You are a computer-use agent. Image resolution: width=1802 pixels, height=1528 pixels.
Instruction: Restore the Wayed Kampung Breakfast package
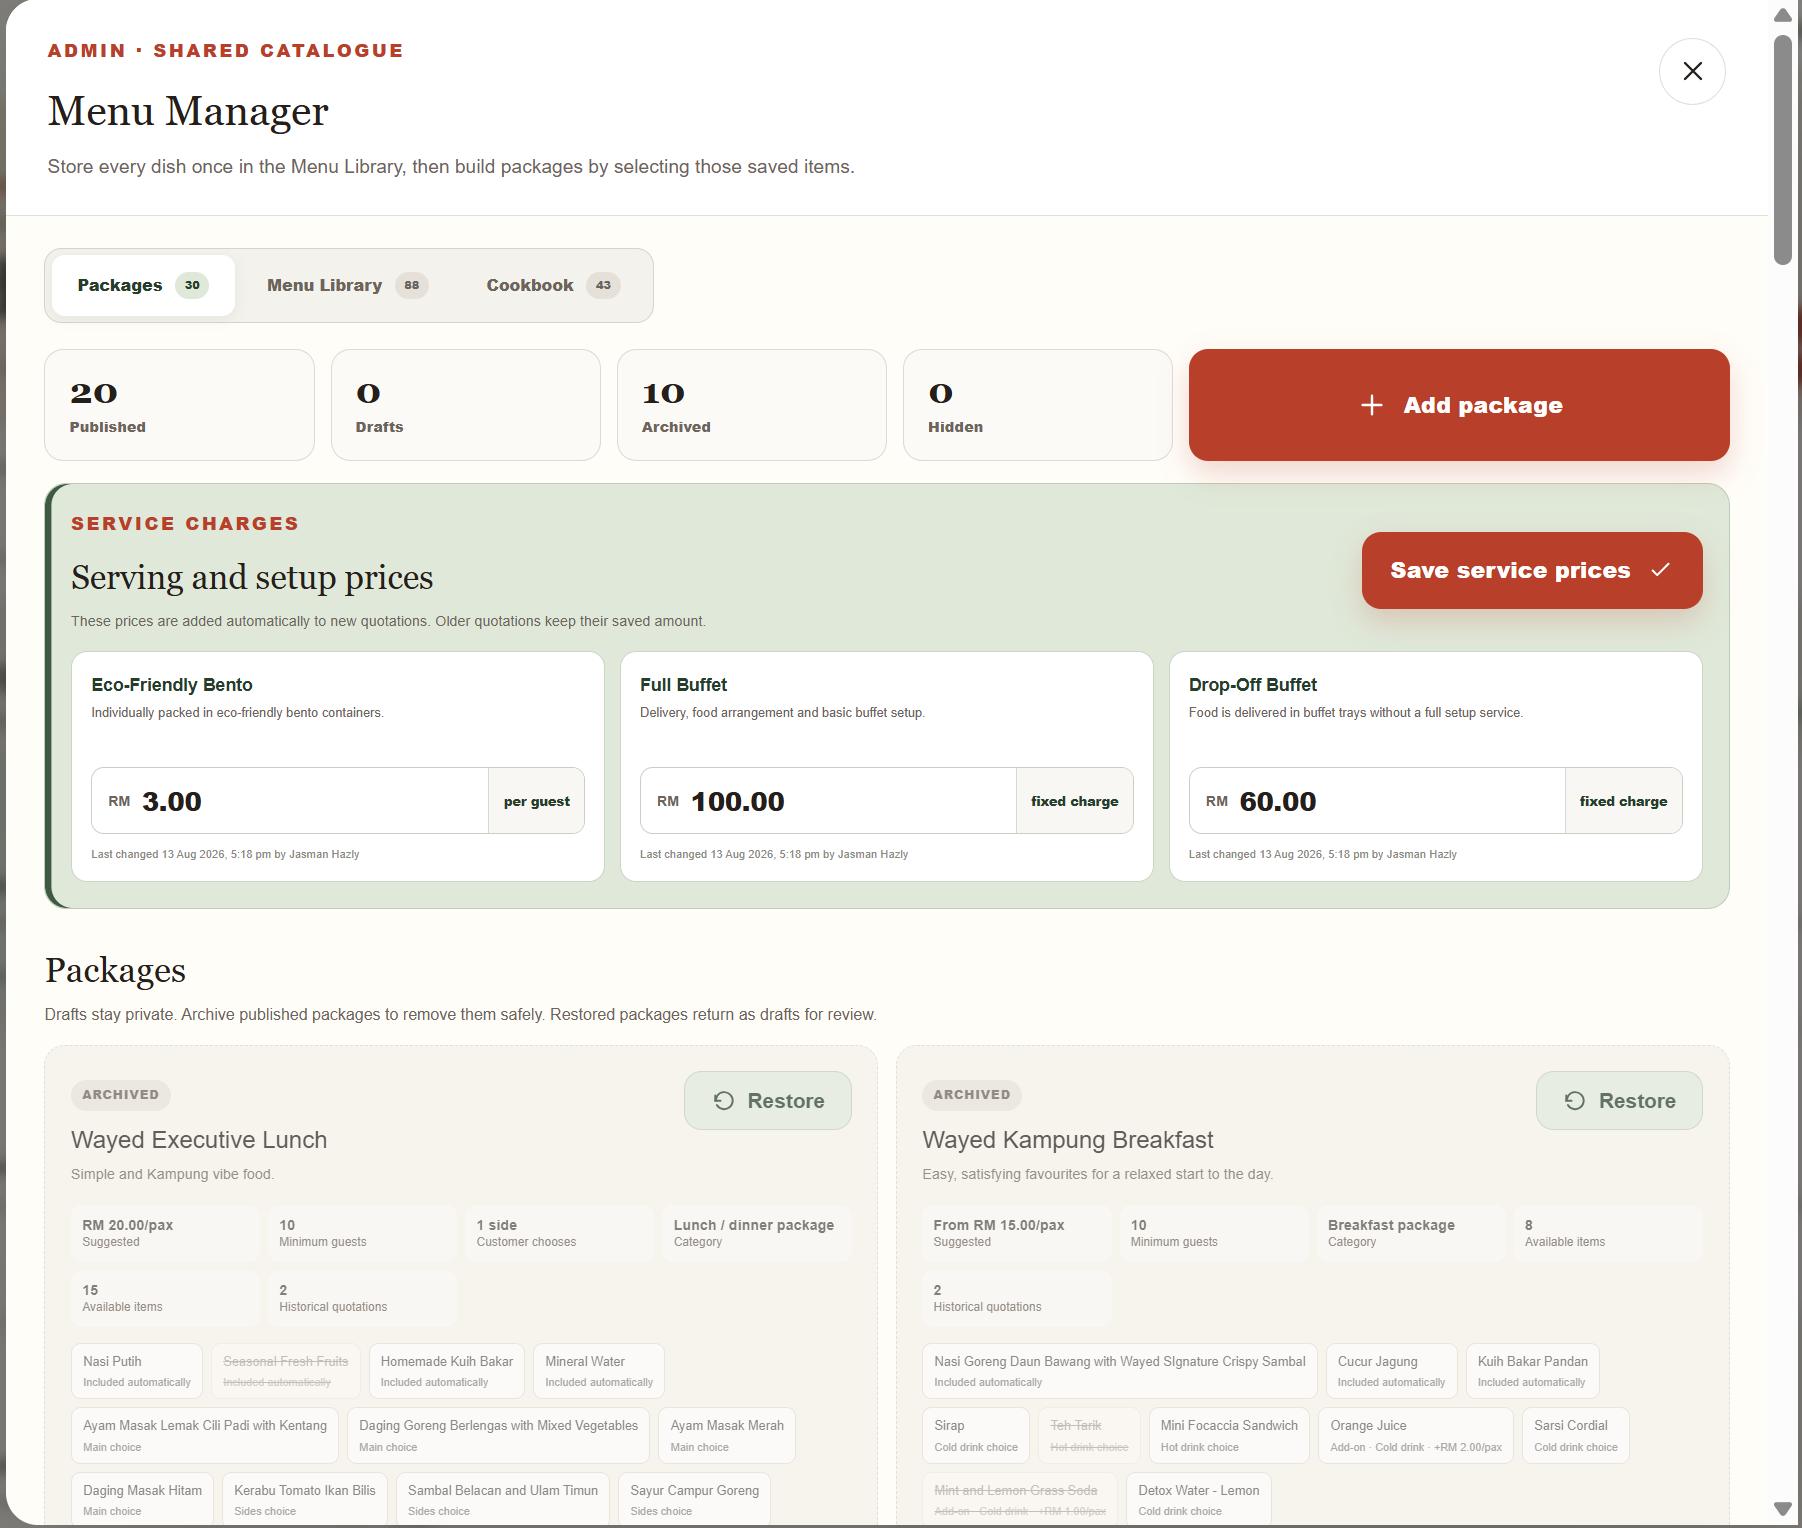coord(1619,1101)
